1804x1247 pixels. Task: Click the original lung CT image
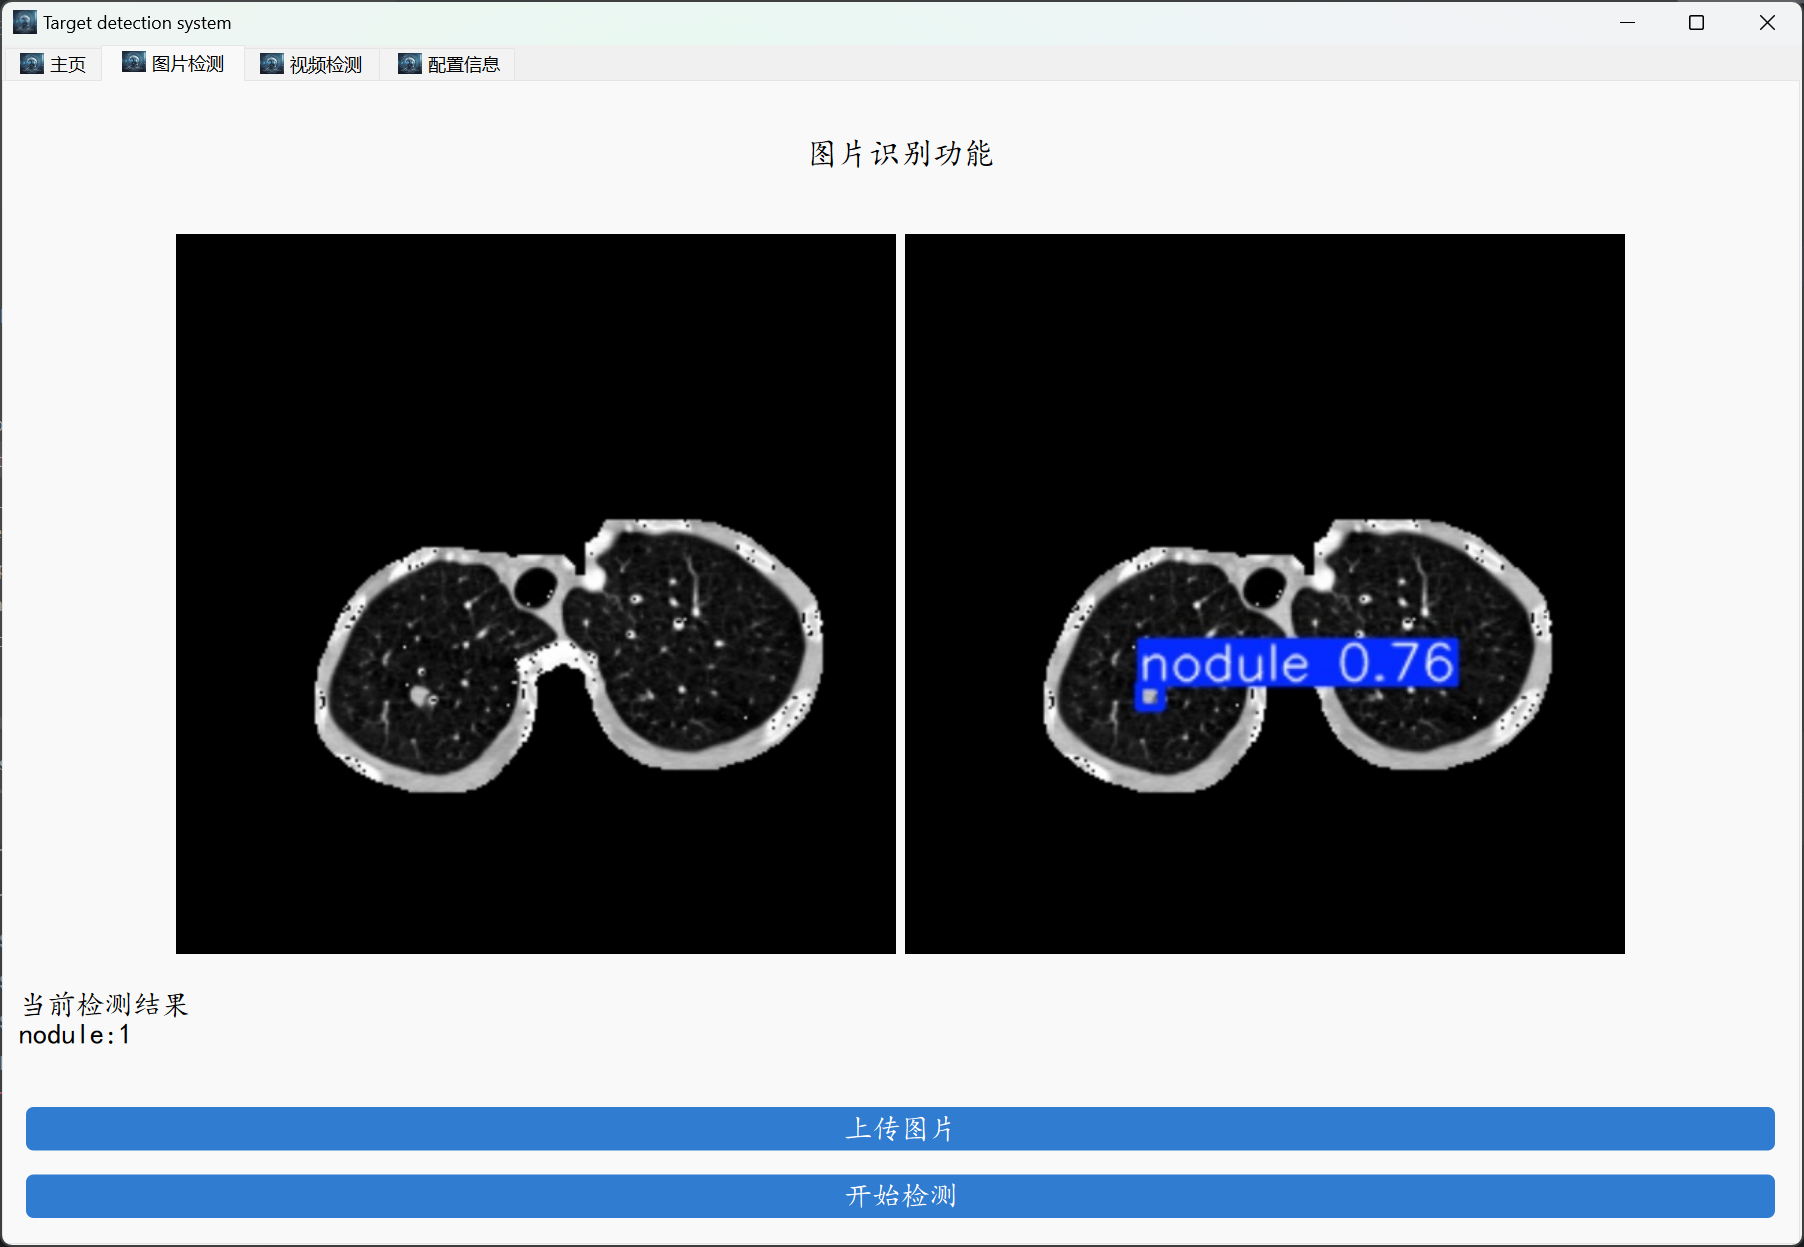pos(536,594)
